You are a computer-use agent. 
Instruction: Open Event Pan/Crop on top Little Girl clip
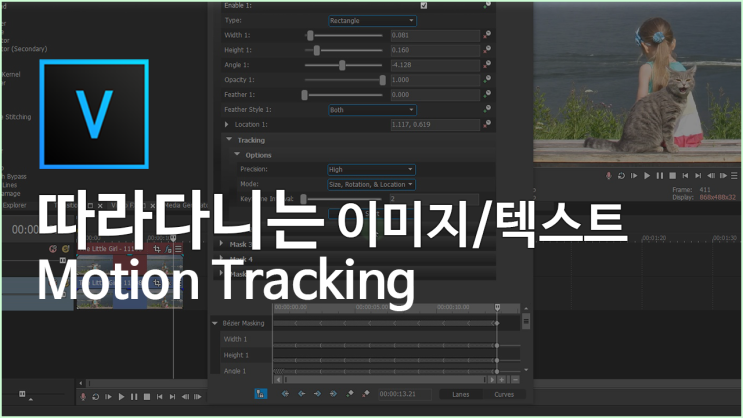157,249
